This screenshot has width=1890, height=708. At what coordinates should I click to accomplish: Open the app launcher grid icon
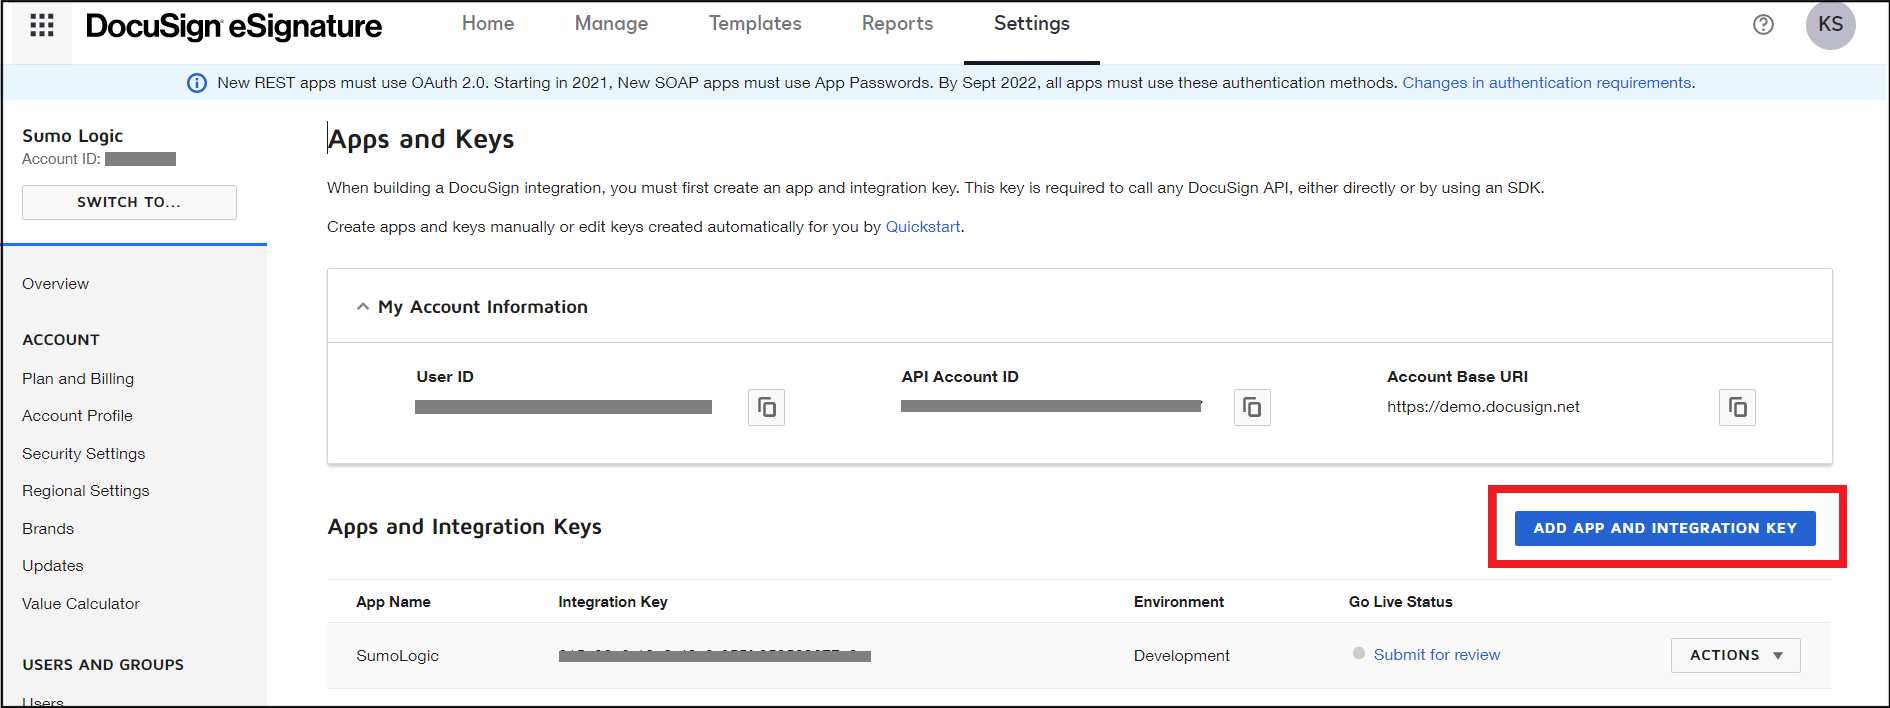pos(42,25)
